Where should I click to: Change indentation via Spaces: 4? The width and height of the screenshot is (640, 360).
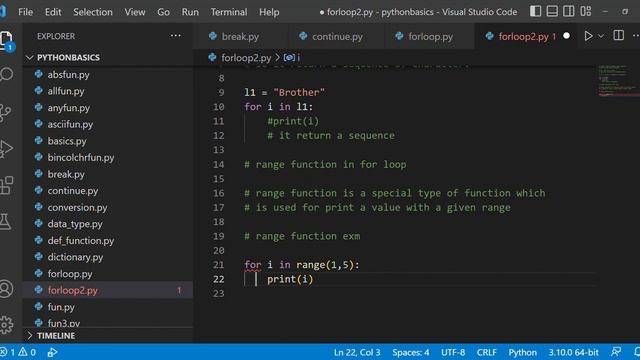411,352
